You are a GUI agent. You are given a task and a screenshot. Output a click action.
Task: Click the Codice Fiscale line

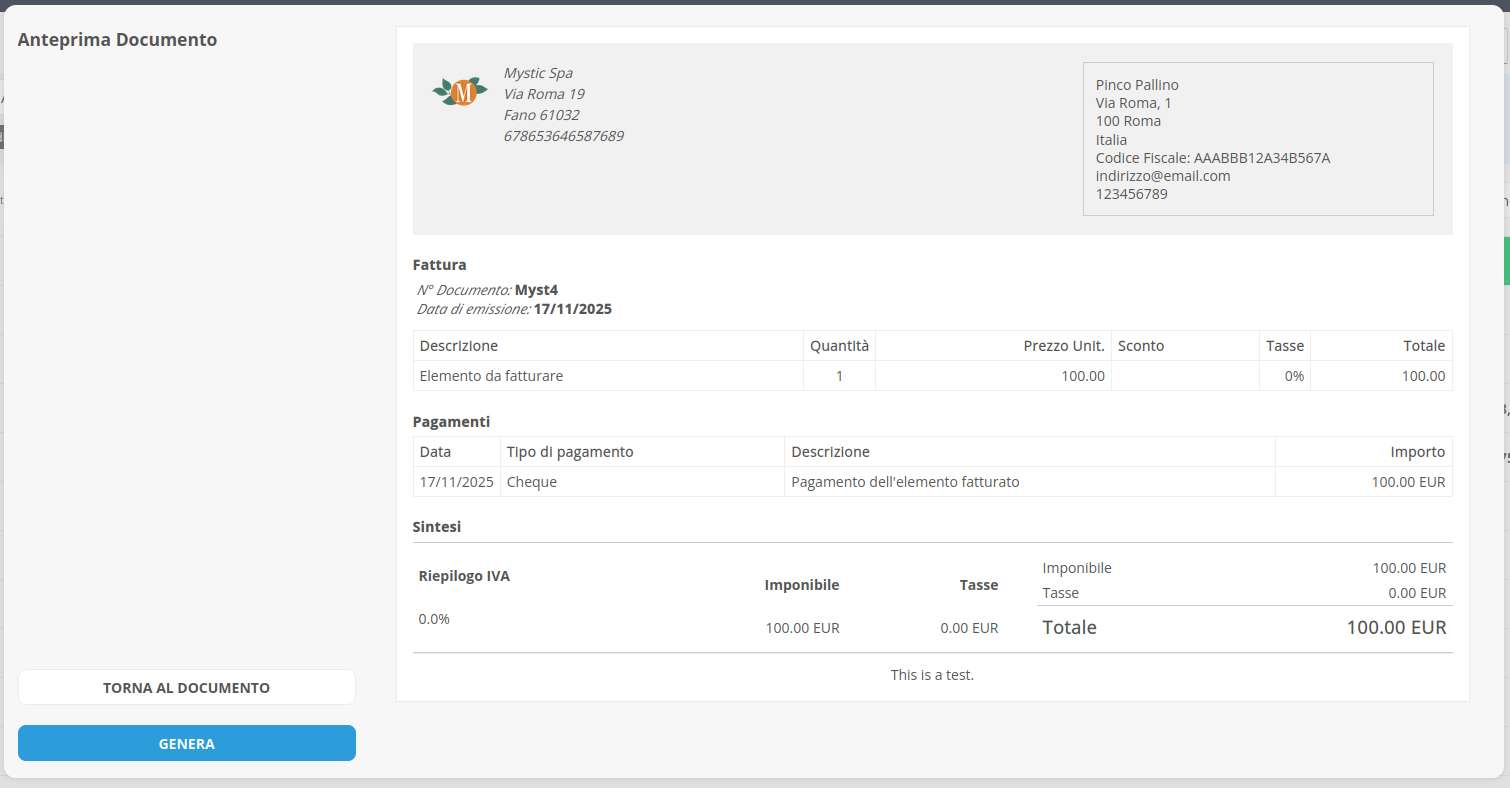pyautogui.click(x=1212, y=158)
